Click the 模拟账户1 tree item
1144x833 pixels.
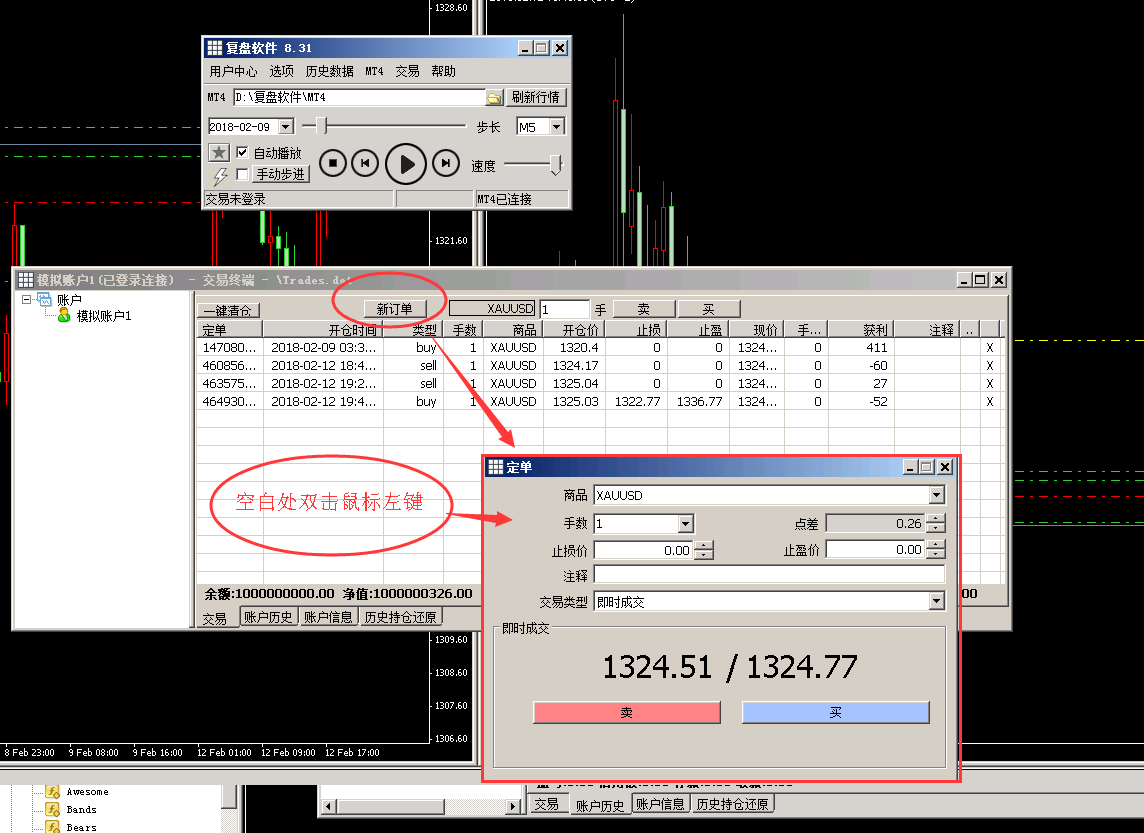[104, 316]
